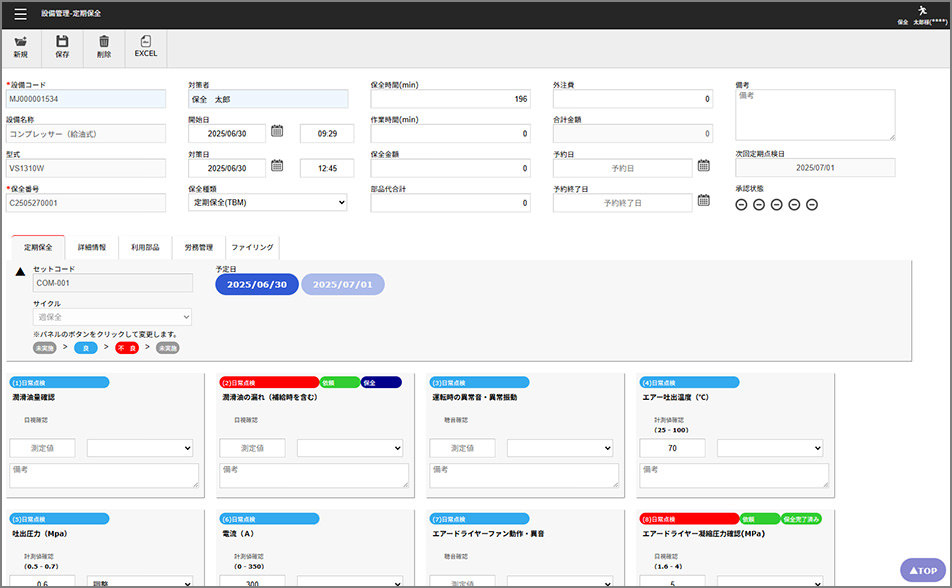This screenshot has height=588, width=952.
Task: Toggle status on red (8)日常点検 header
Action: click(689, 519)
